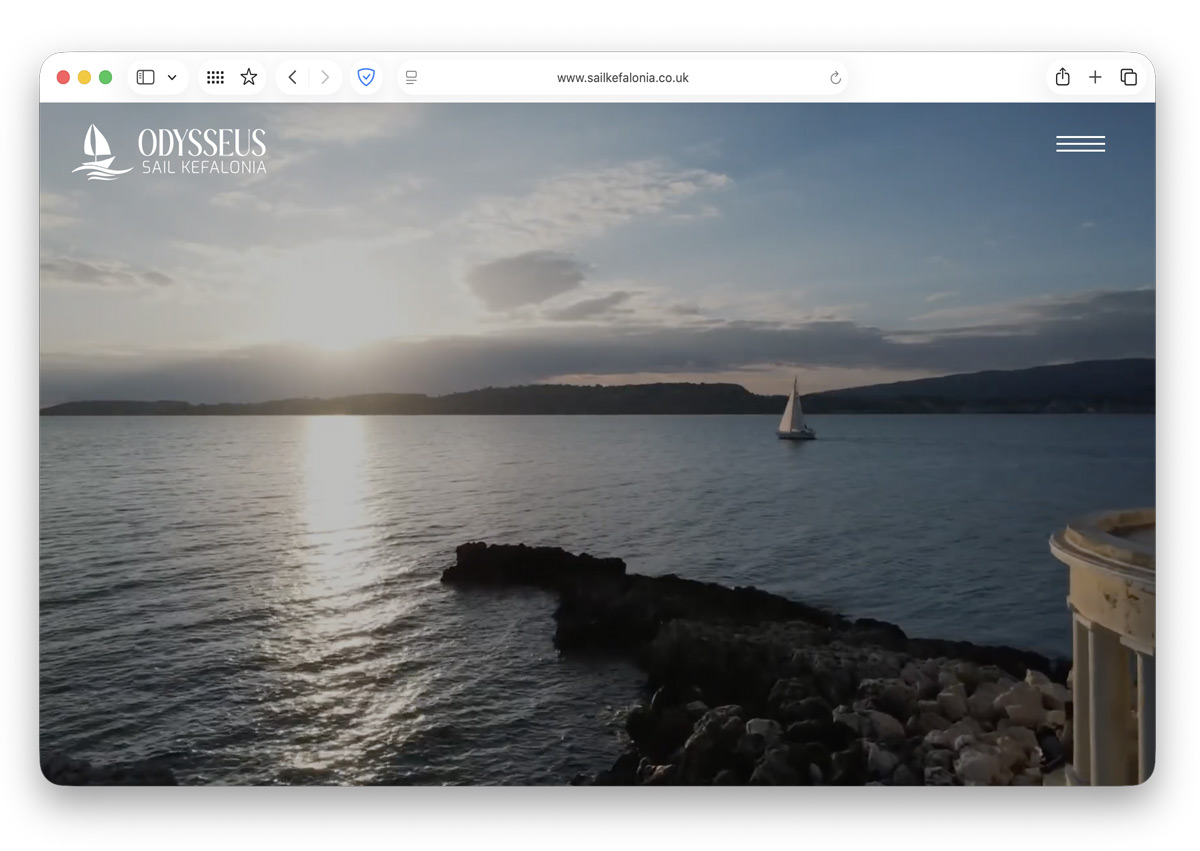The height and width of the screenshot is (851, 1200).
Task: Open the Share menu icon
Action: tap(1062, 77)
